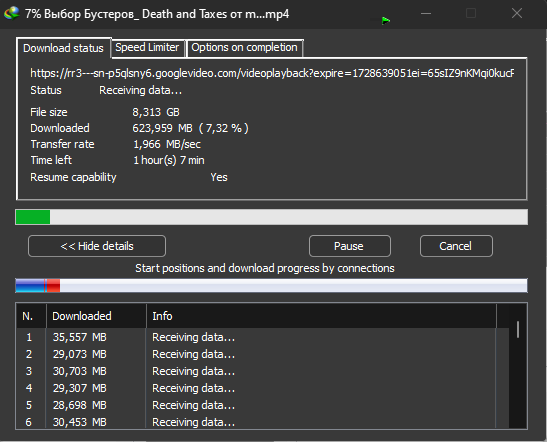Maximize the download window
The width and height of the screenshot is (547, 442).
471,14
